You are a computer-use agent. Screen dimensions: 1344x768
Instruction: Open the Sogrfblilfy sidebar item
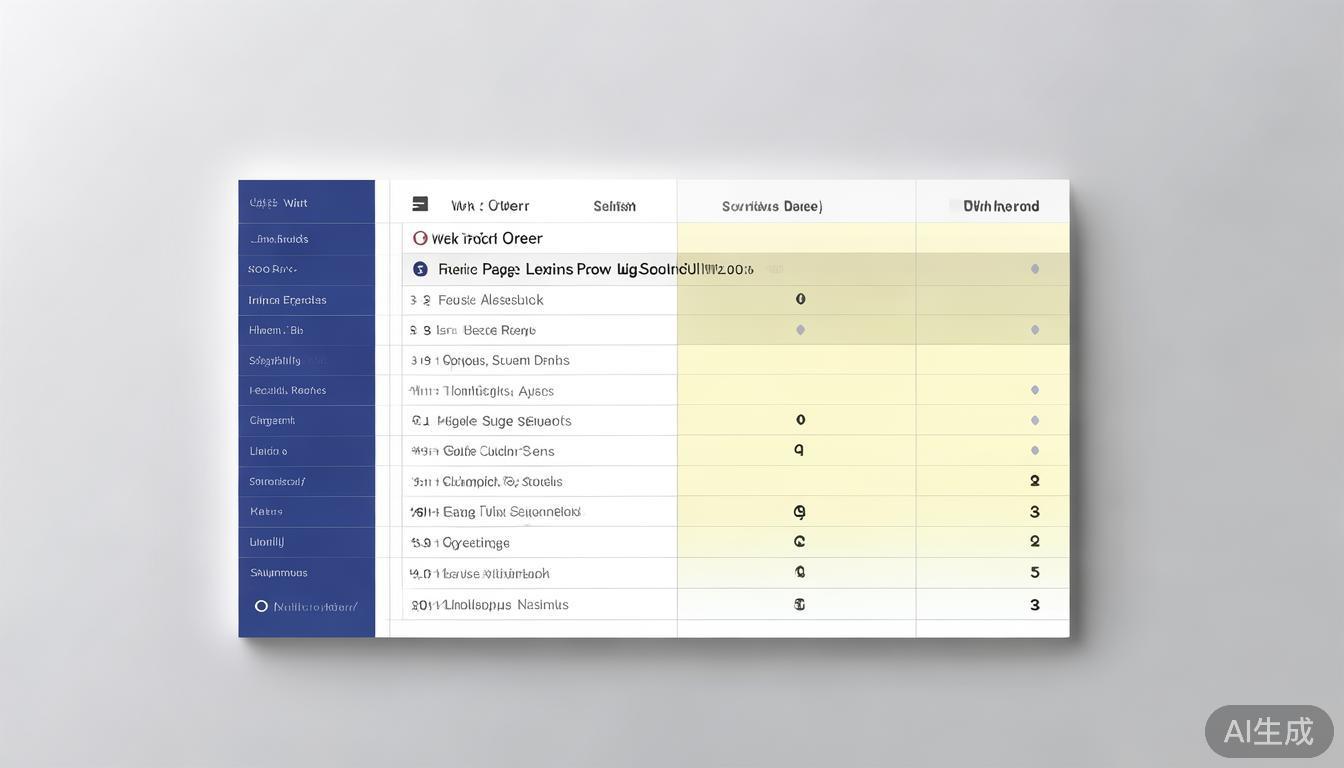point(275,360)
